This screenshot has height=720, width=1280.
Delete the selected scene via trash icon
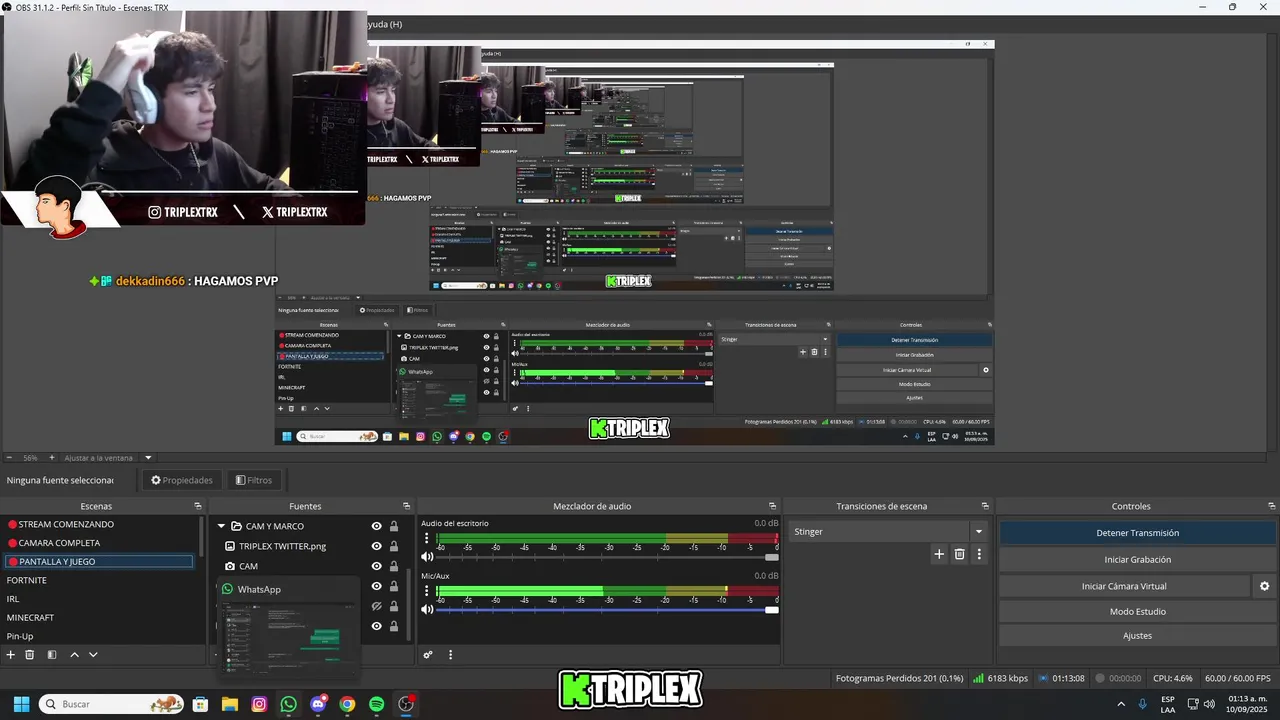pos(30,655)
